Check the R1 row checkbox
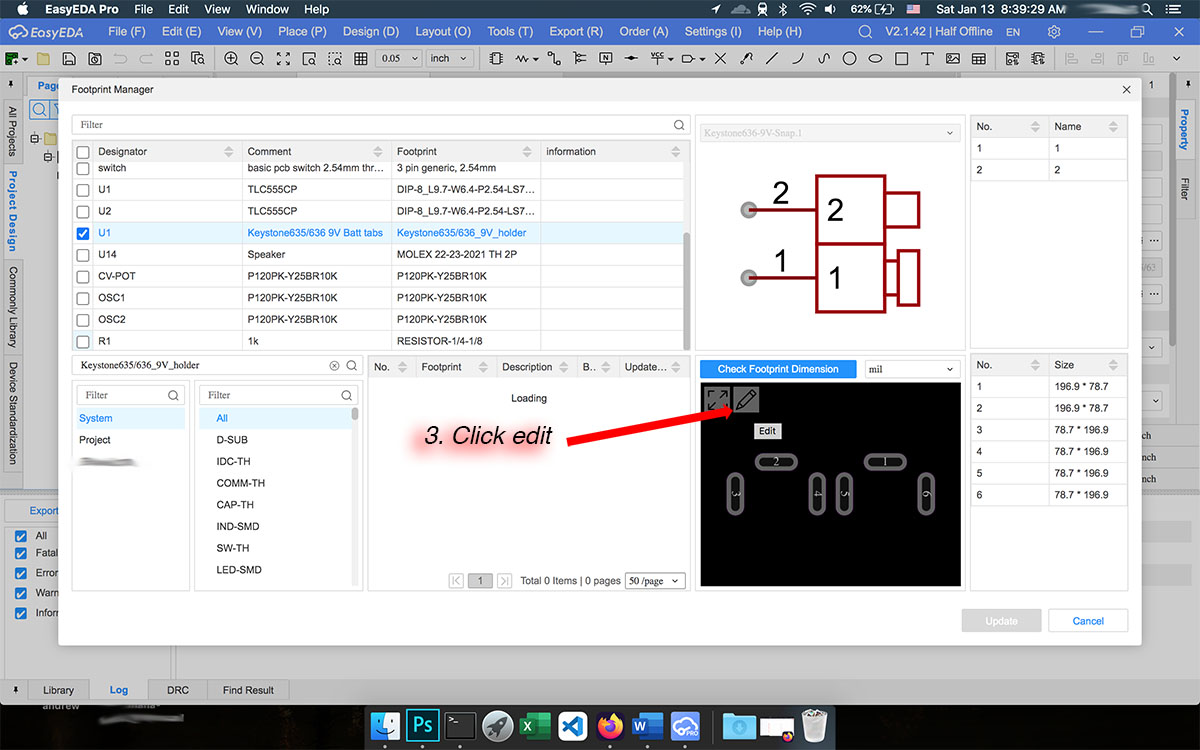This screenshot has width=1200, height=750. point(83,341)
